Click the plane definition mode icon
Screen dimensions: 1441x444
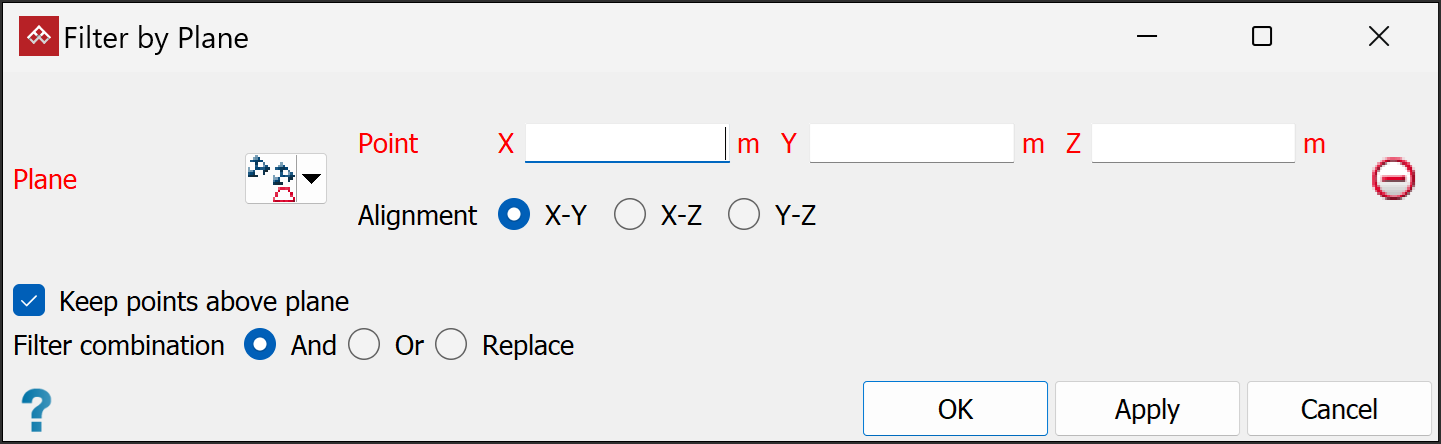(x=271, y=179)
